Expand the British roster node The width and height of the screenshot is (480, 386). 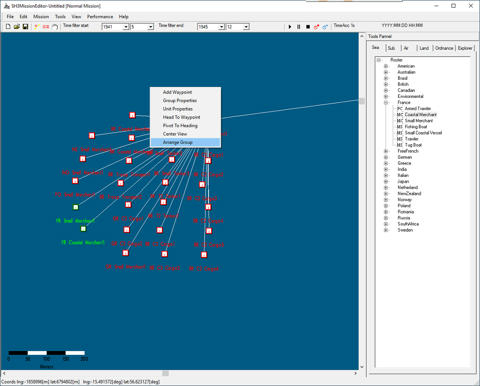(386, 84)
